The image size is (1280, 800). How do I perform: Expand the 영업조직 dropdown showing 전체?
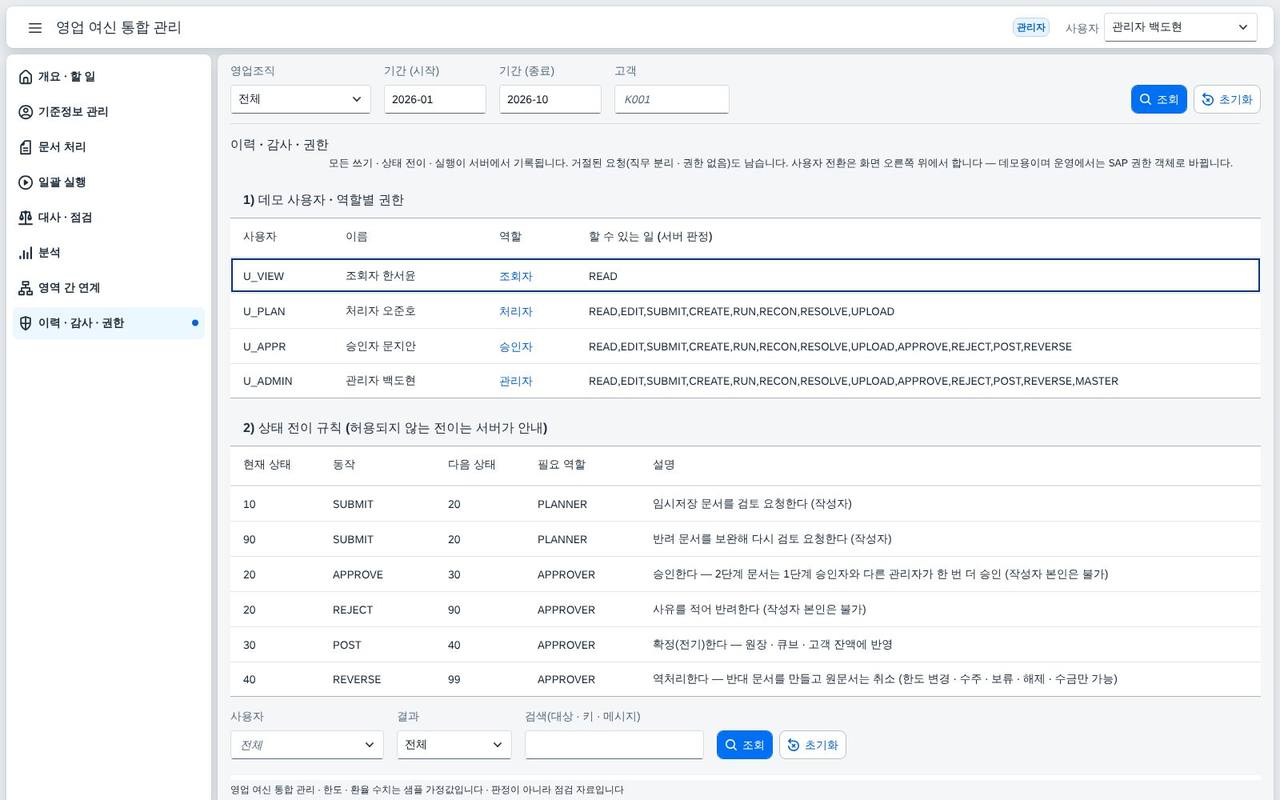300,99
